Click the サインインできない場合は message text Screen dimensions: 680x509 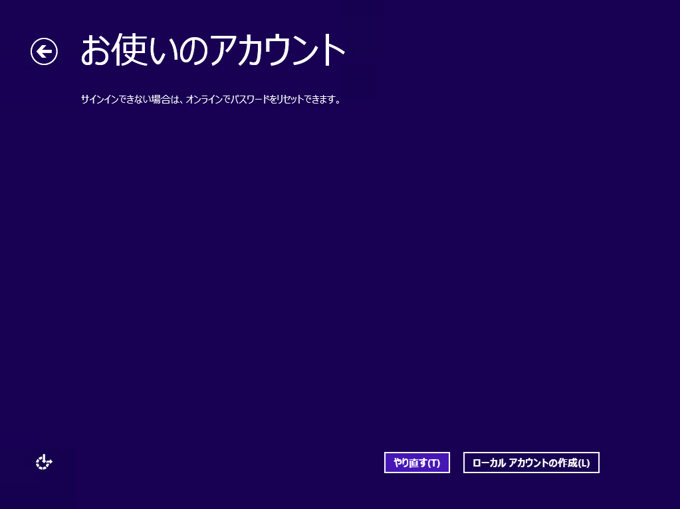211,99
